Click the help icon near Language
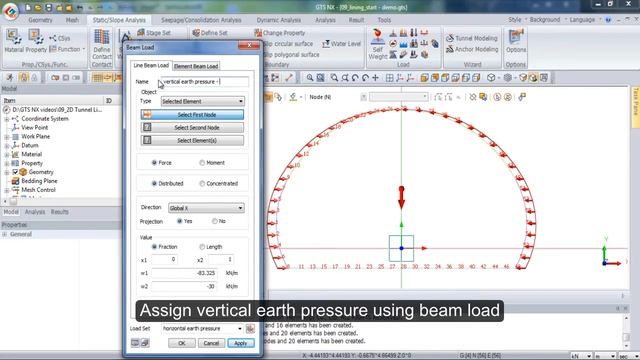Image resolution: width=640 pixels, height=360 pixels. [x=608, y=20]
